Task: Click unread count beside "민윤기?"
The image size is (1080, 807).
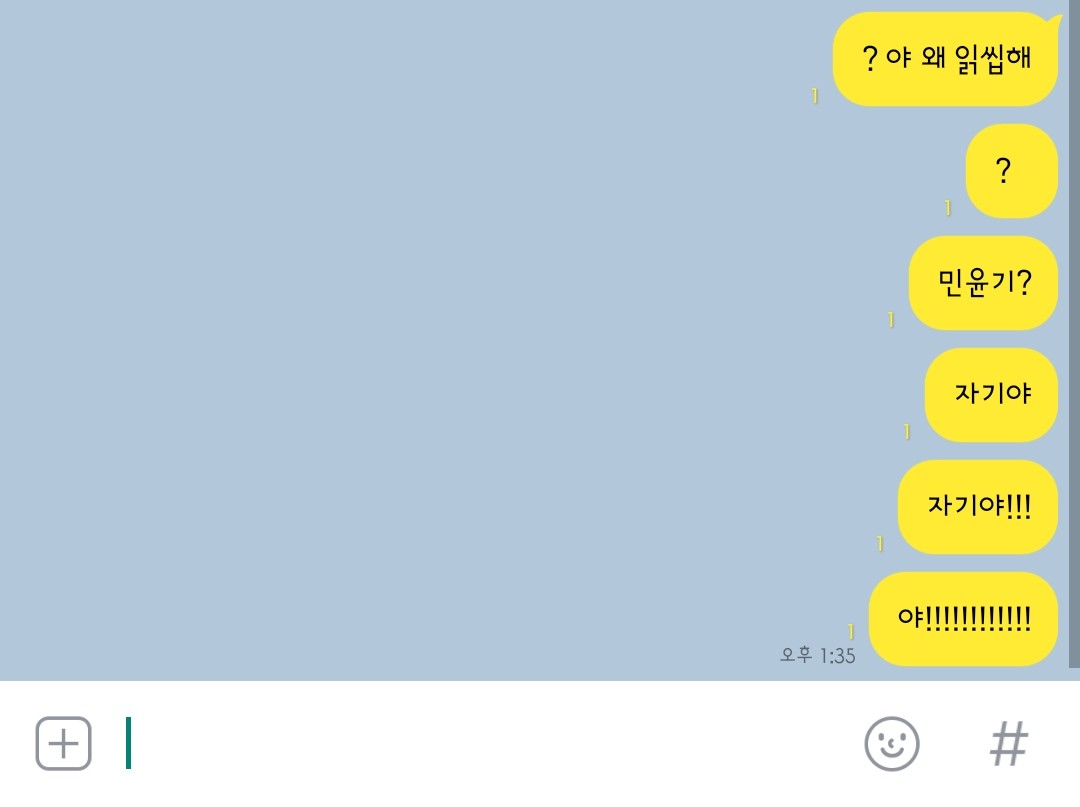Action: point(891,319)
